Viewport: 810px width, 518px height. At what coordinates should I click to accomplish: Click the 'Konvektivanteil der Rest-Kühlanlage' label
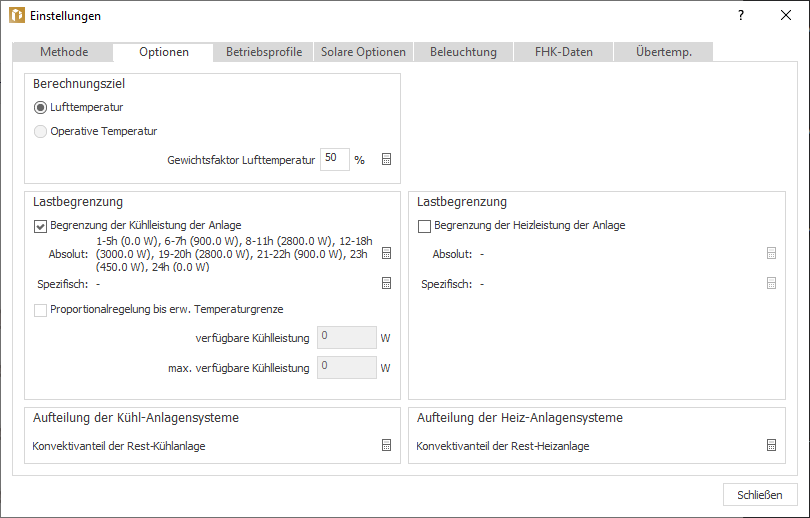click(119, 446)
